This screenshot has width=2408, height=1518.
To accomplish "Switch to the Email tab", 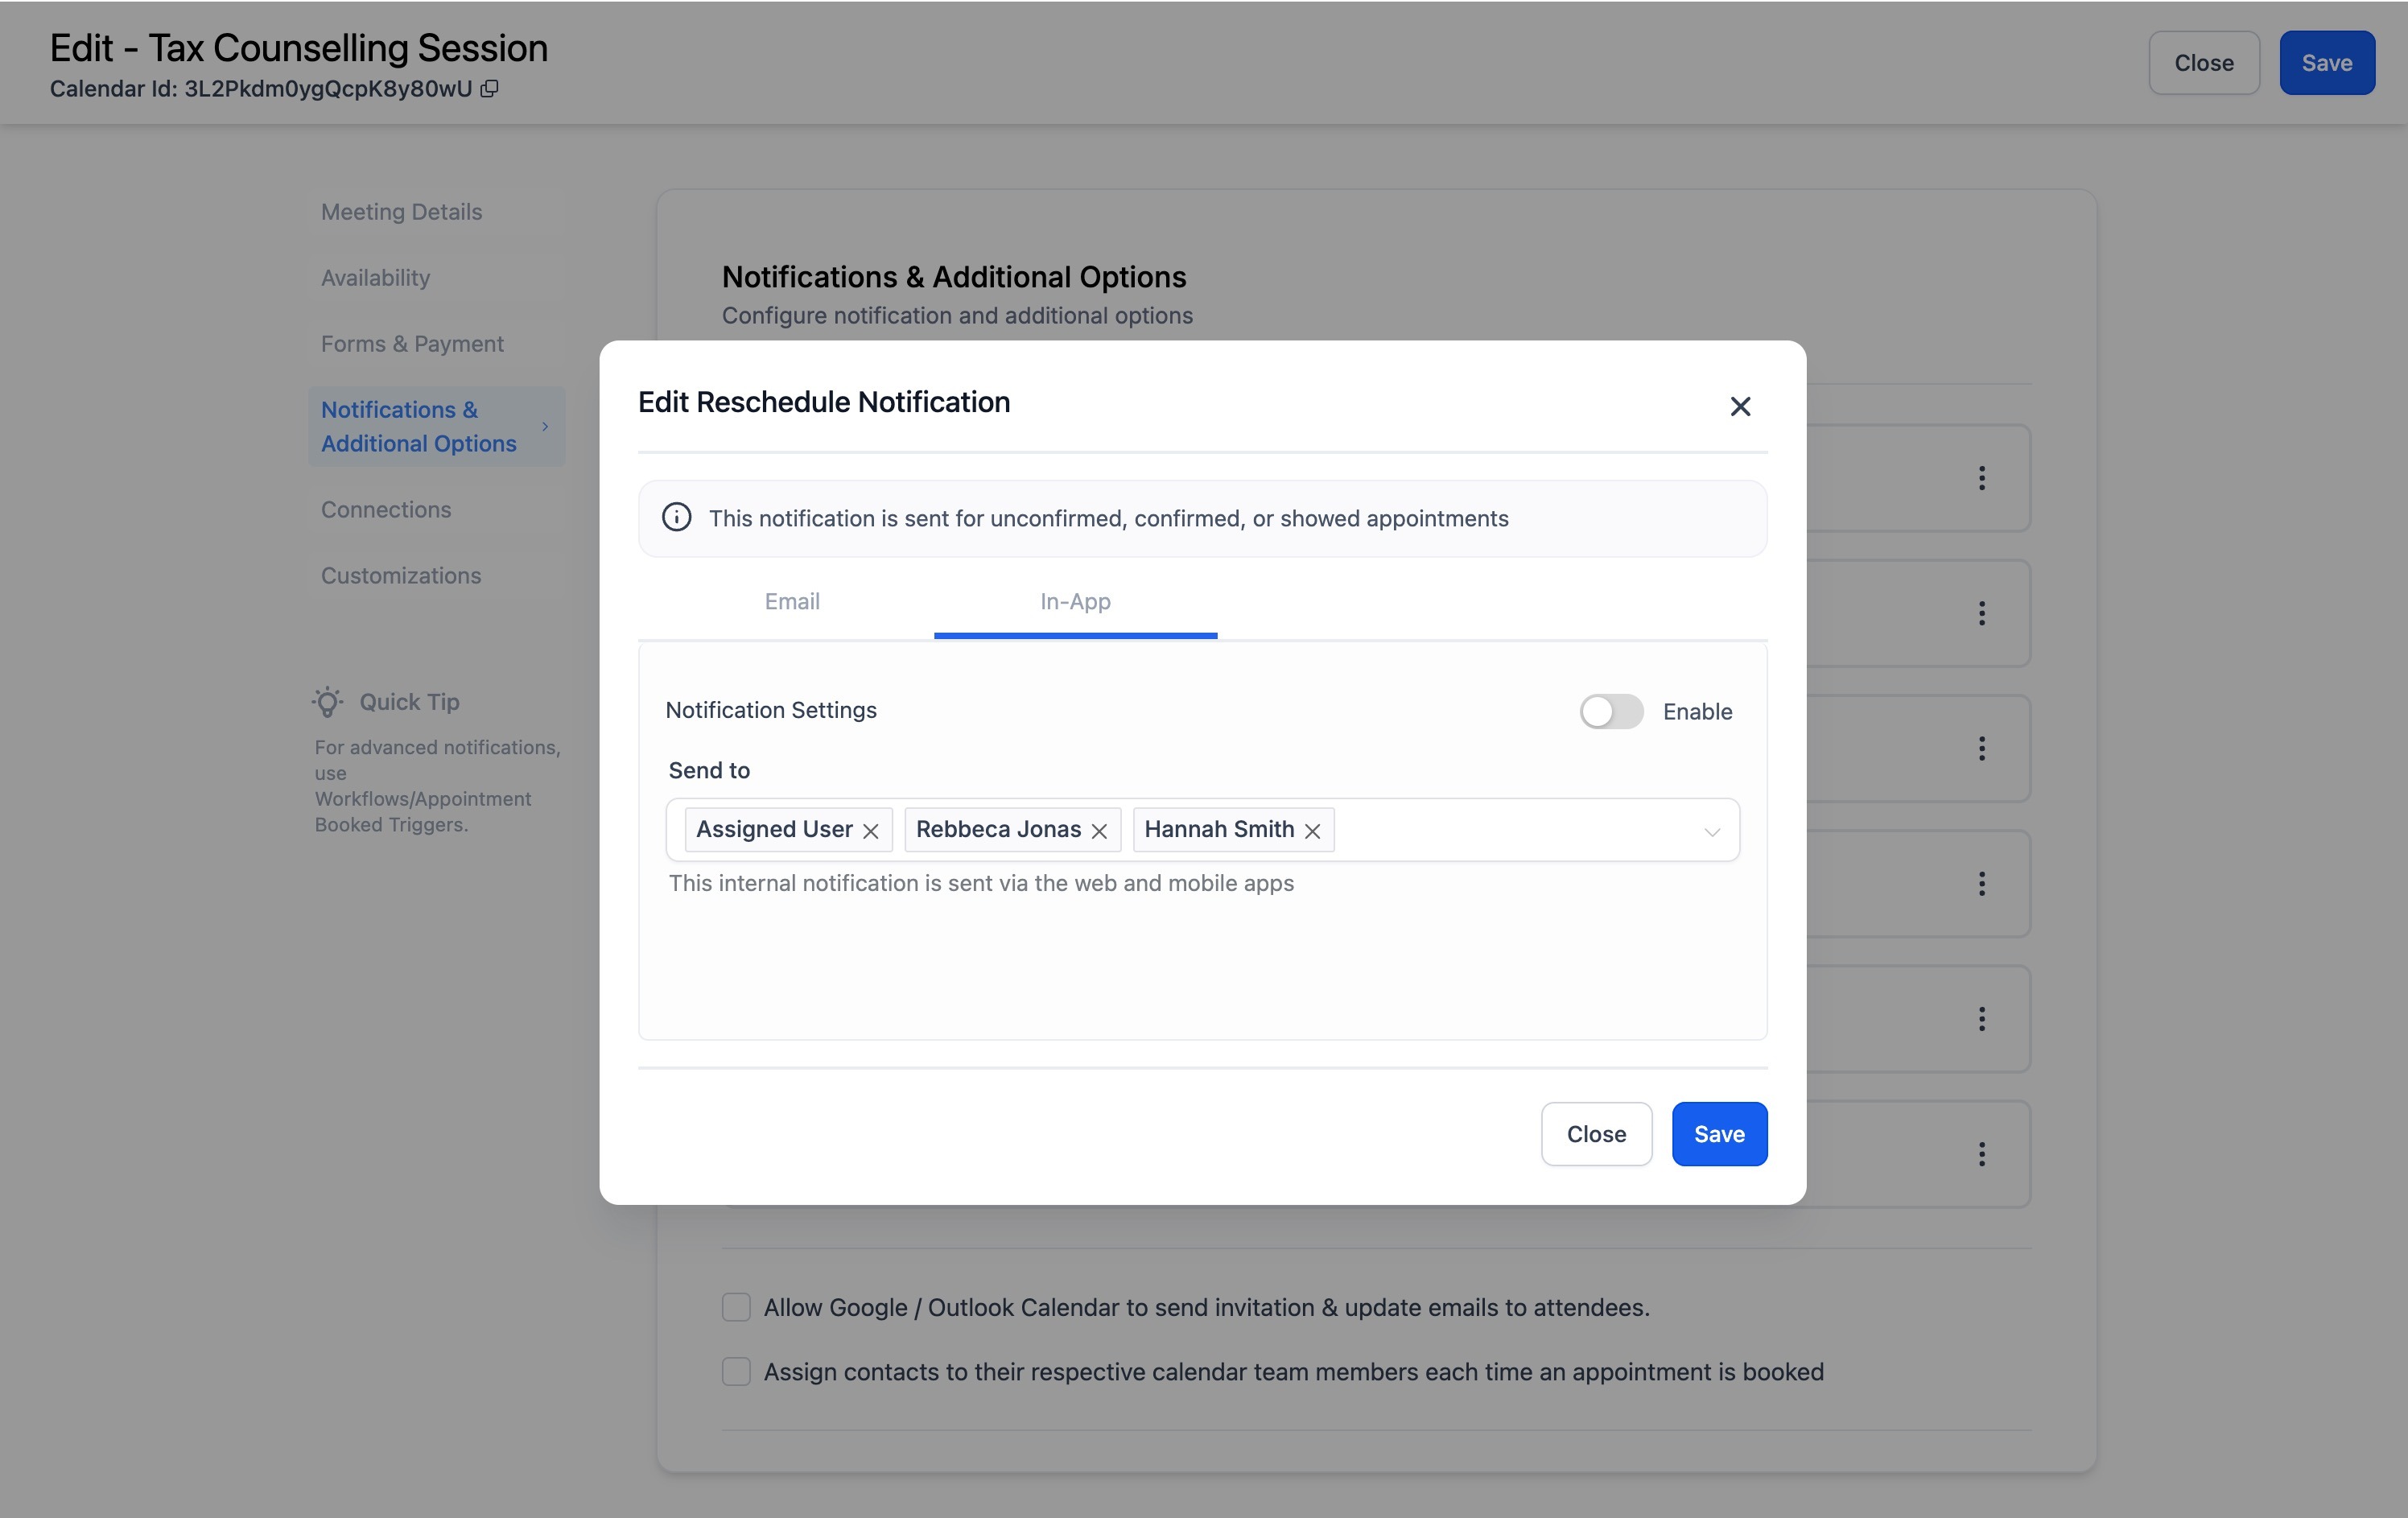I will pyautogui.click(x=792, y=602).
